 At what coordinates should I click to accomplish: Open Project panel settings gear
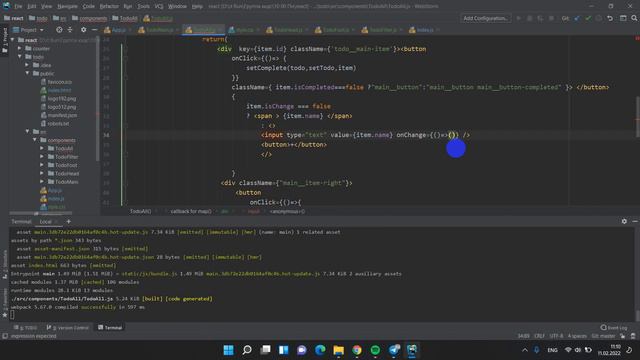(x=83, y=30)
